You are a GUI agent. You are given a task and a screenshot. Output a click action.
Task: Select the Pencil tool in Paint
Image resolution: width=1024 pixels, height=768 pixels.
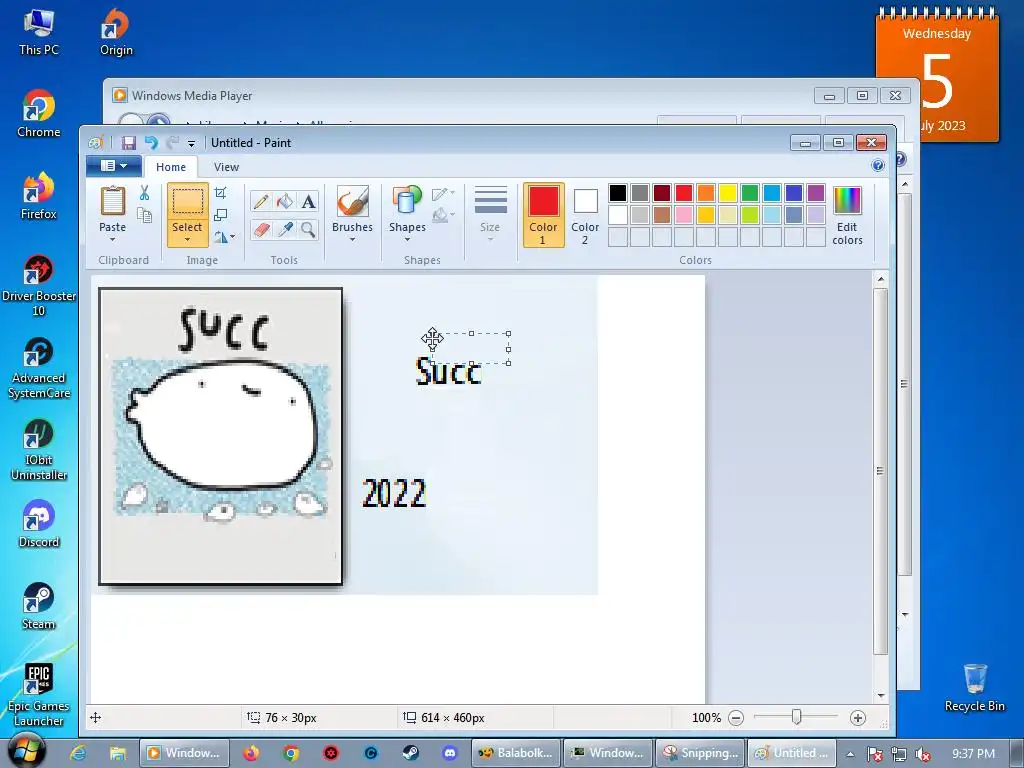pos(261,201)
